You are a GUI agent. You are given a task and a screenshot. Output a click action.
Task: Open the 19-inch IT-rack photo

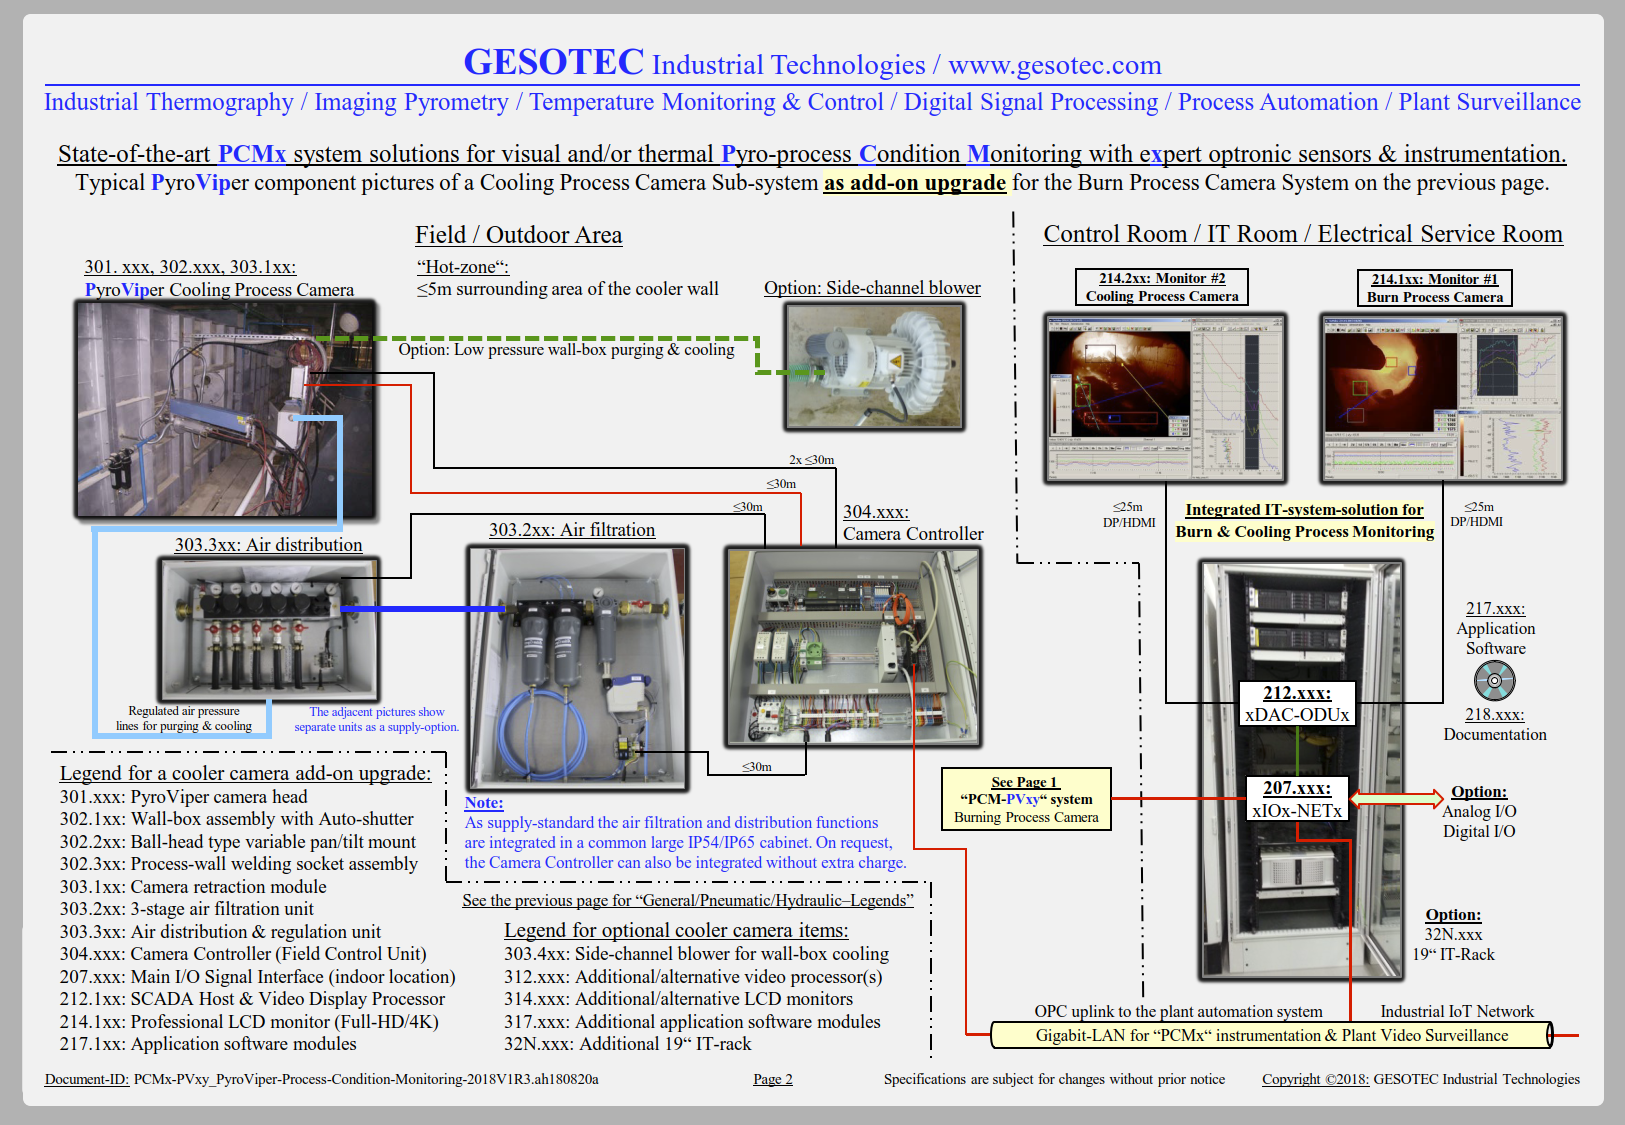[x=1301, y=770]
